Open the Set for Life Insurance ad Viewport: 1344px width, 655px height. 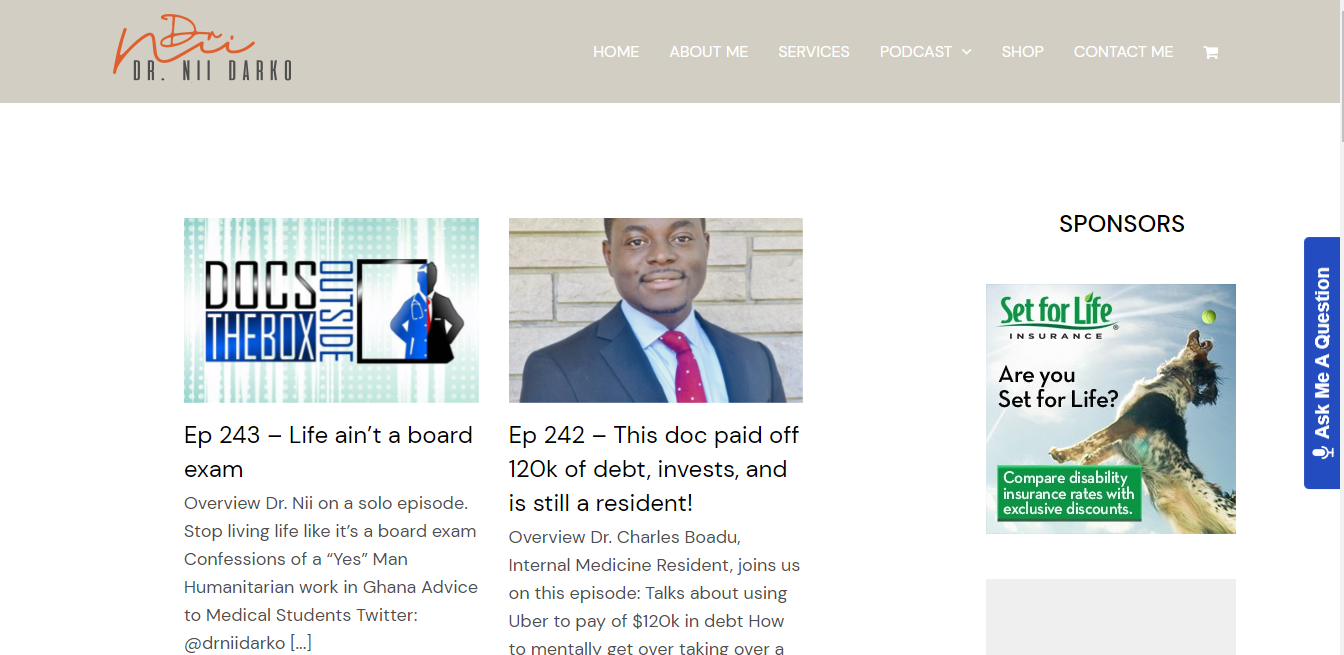(1111, 409)
